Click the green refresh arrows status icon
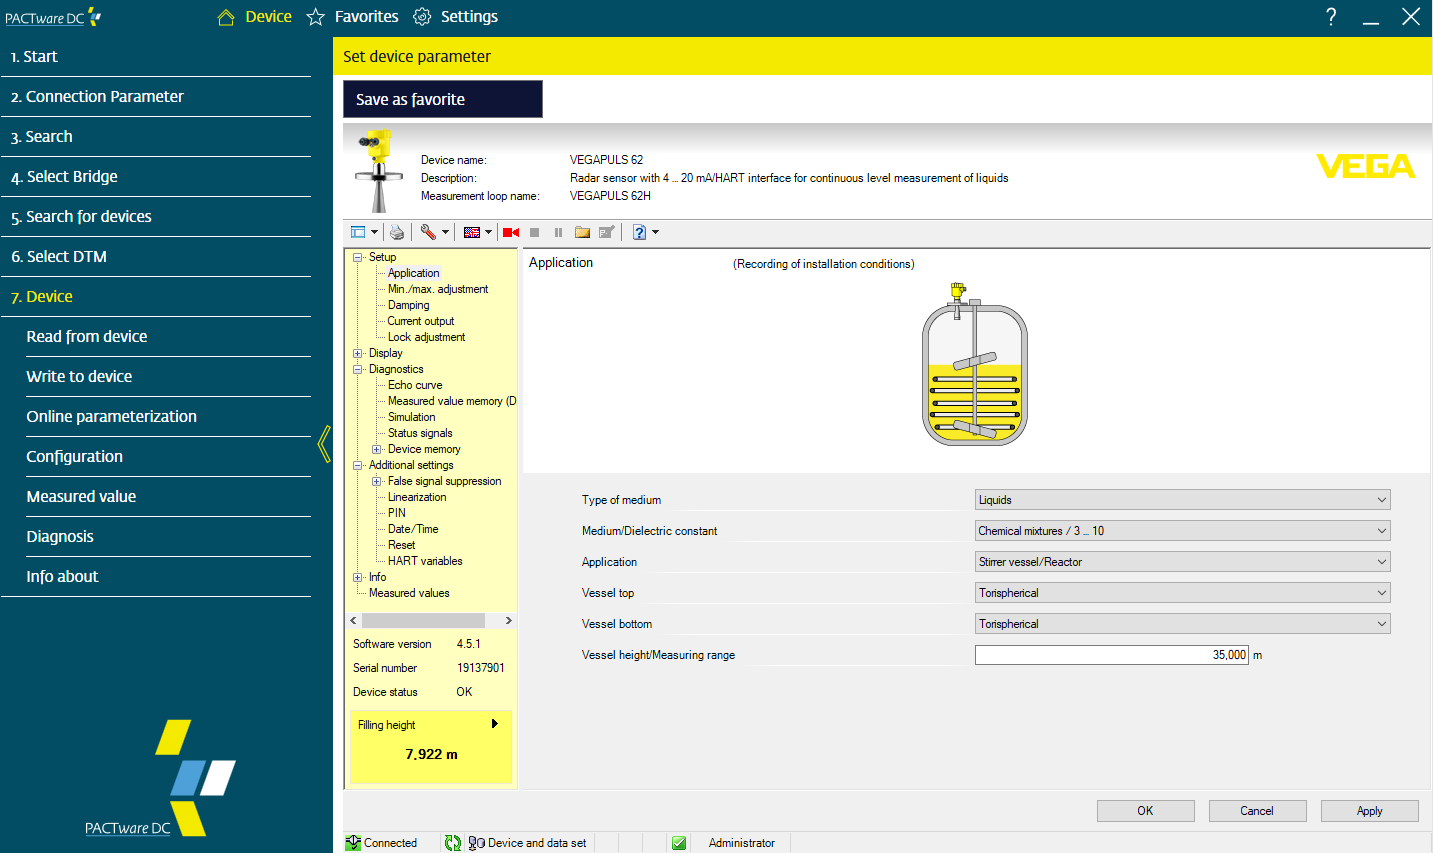Image resolution: width=1433 pixels, height=853 pixels. pos(453,843)
